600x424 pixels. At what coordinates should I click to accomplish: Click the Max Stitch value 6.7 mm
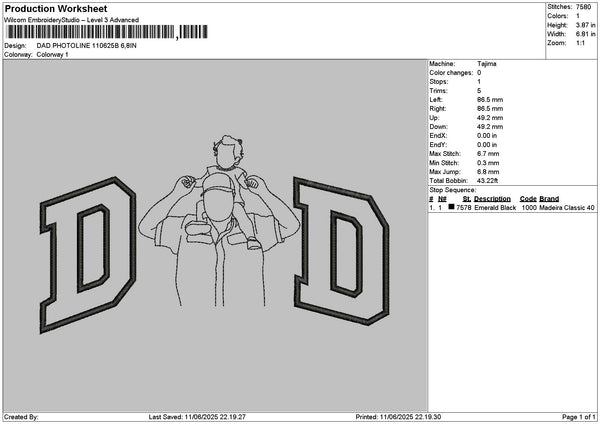(x=488, y=154)
